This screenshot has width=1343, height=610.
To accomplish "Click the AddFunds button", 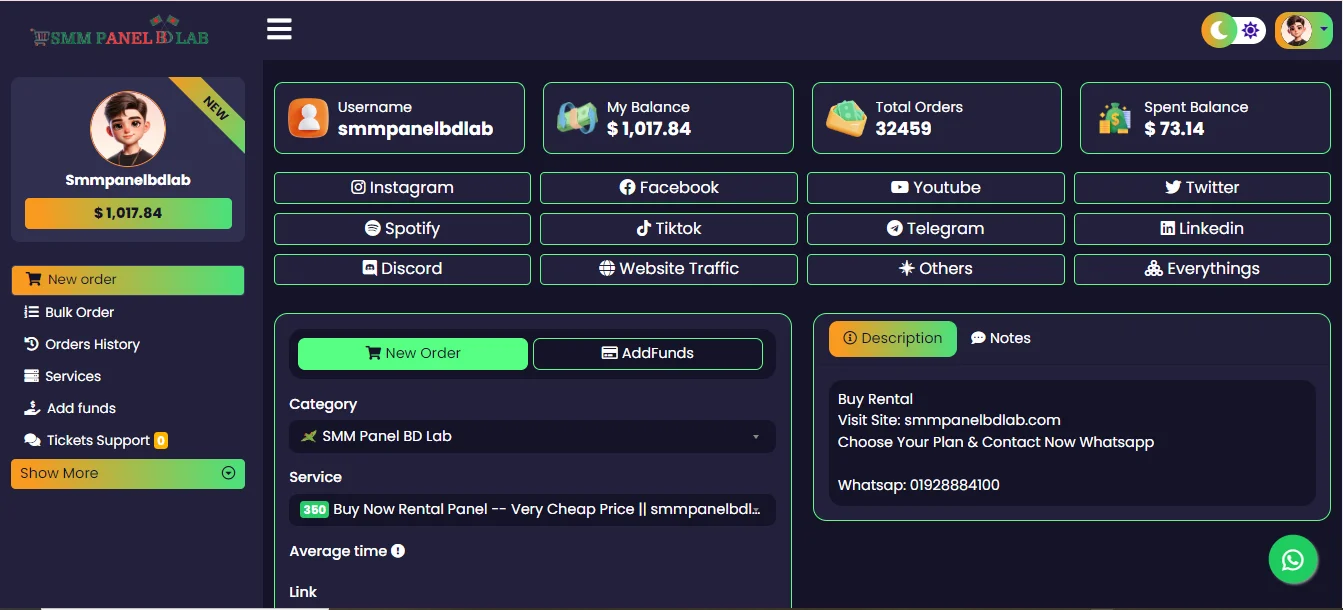I will (x=647, y=353).
